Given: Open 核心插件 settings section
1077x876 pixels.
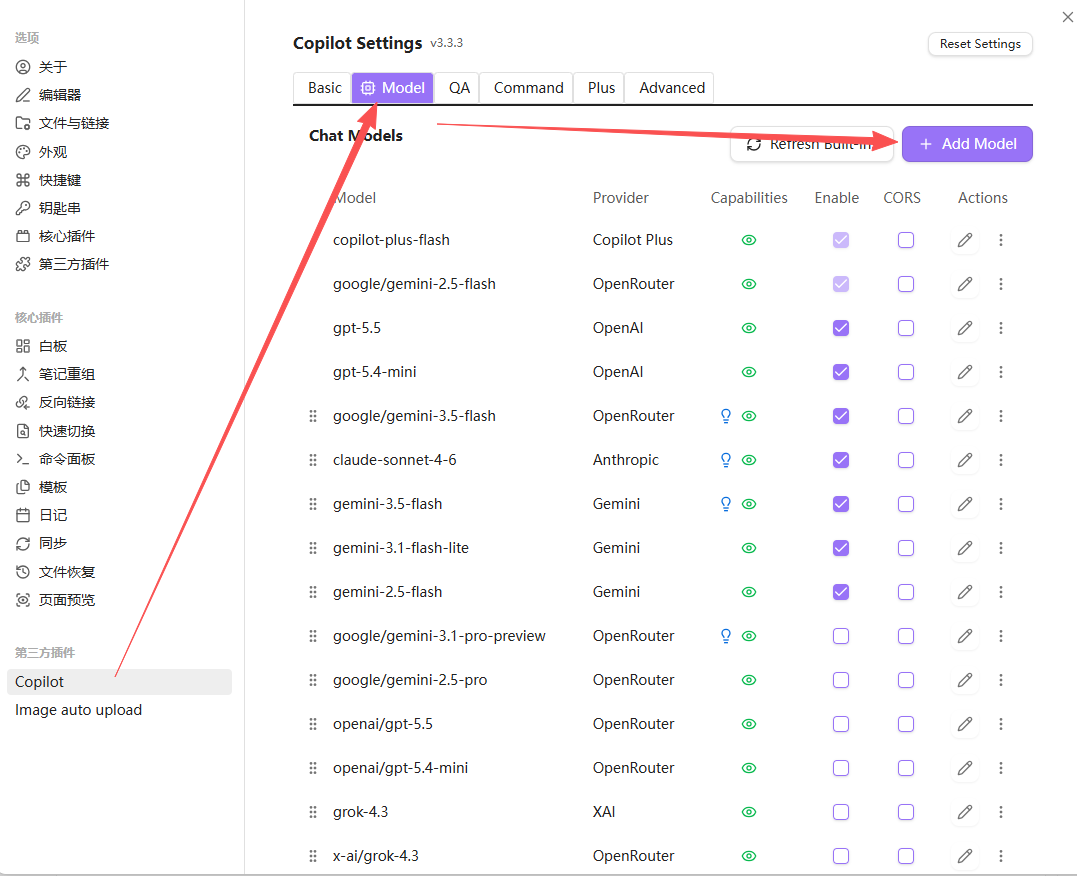Looking at the screenshot, I should 67,236.
